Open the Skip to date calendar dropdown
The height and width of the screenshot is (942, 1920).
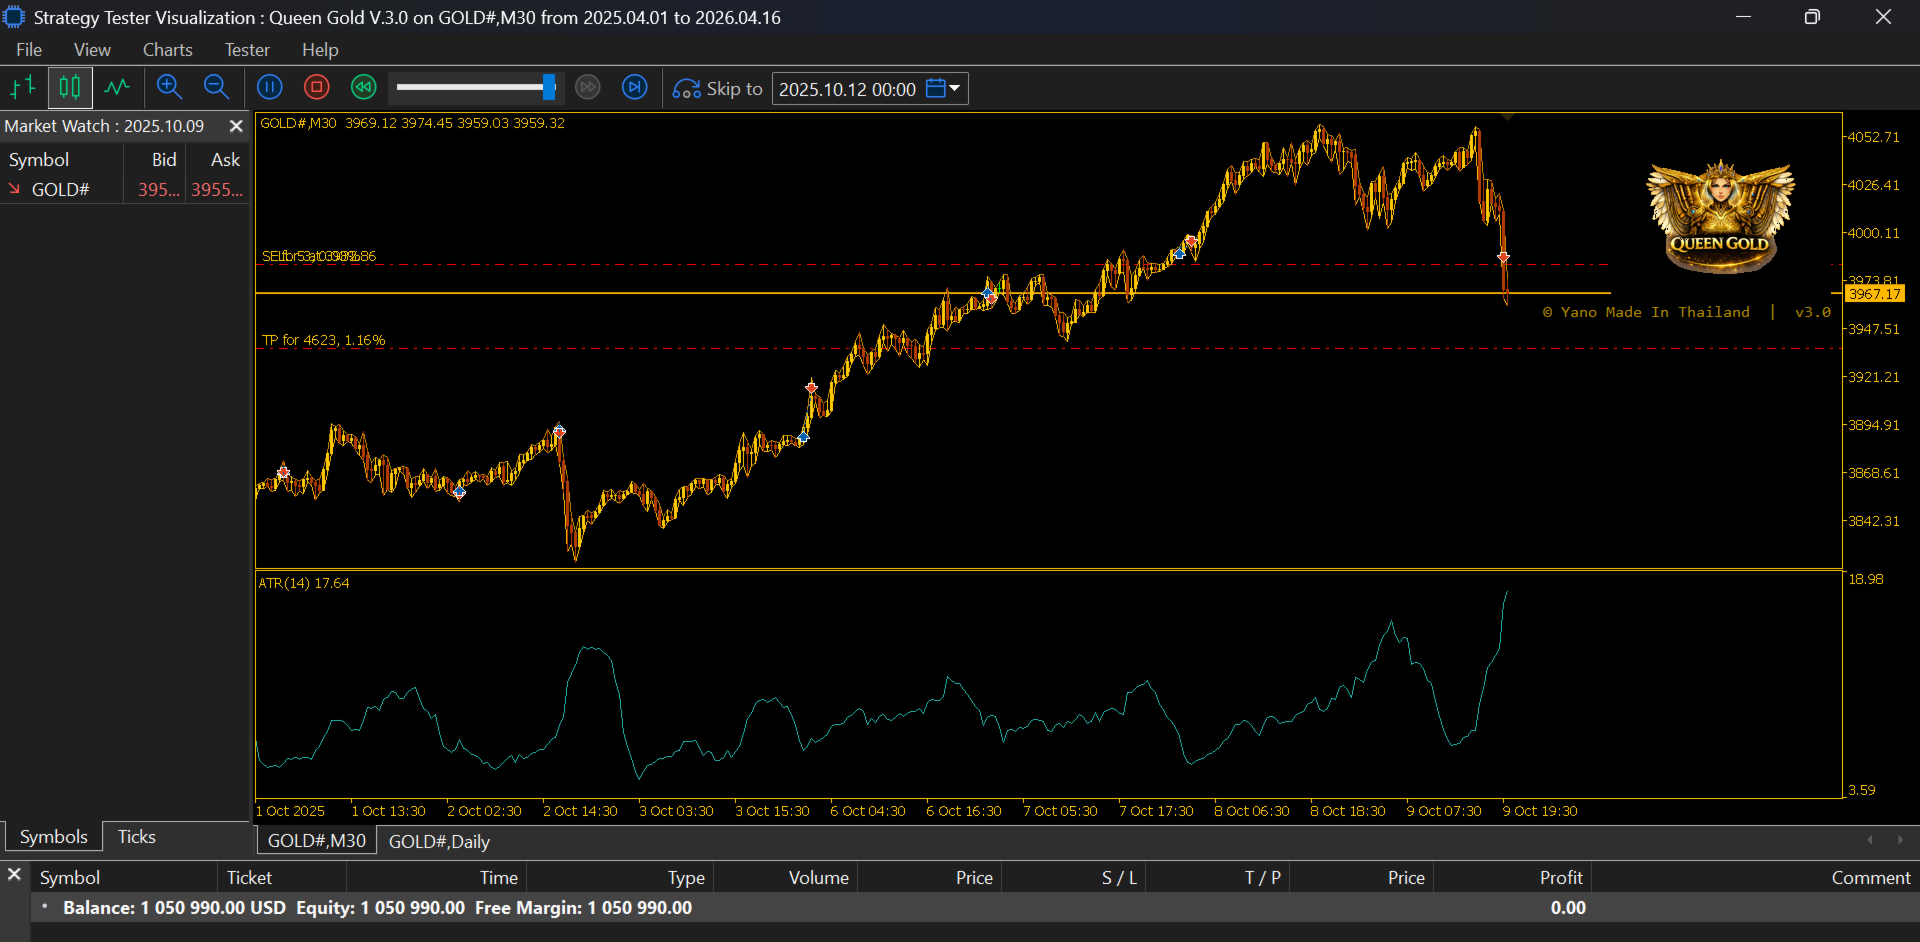(x=943, y=89)
